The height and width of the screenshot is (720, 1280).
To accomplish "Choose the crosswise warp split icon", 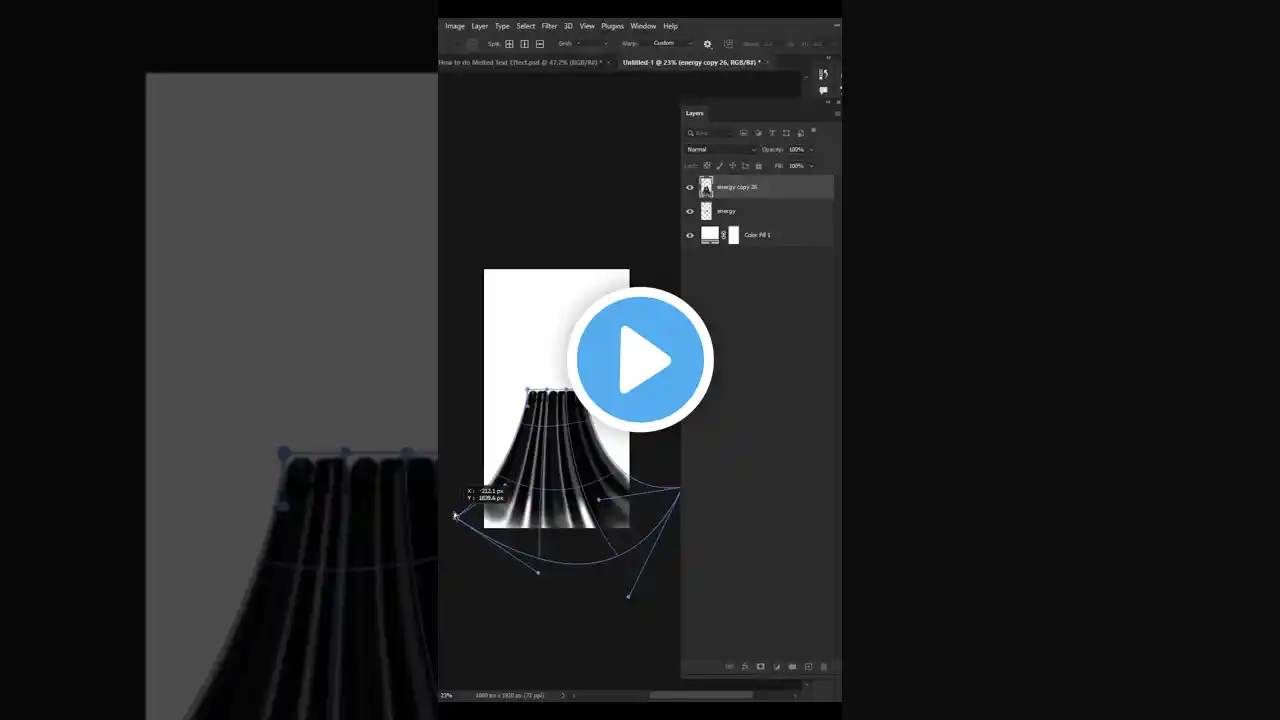I will click(x=509, y=44).
